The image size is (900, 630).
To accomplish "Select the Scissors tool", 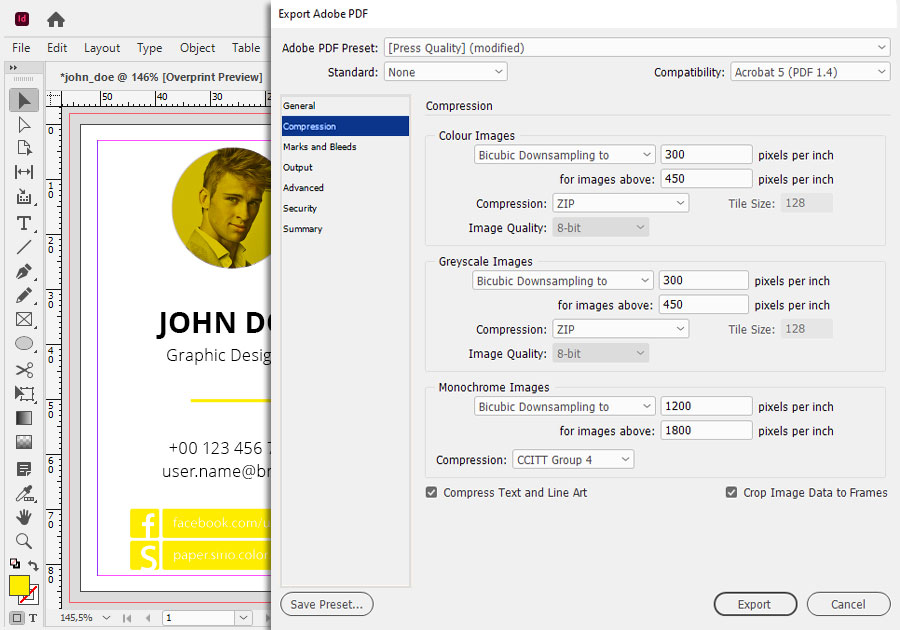I will 24,370.
